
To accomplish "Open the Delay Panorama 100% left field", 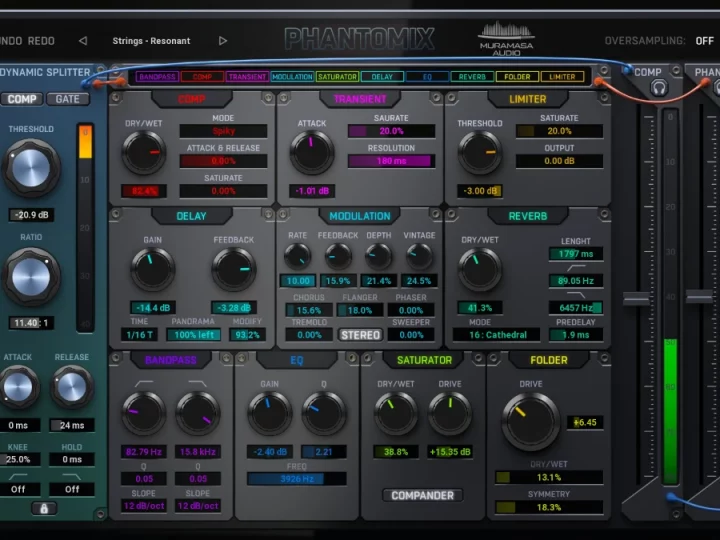I will point(193,335).
